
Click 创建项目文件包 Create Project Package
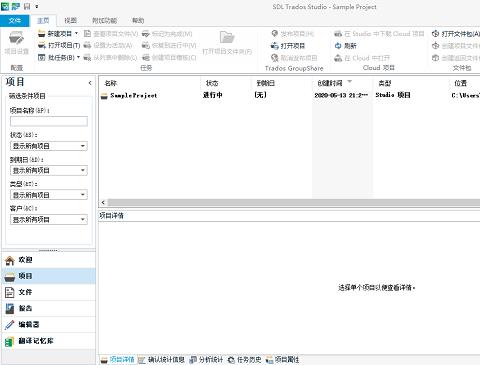point(456,46)
